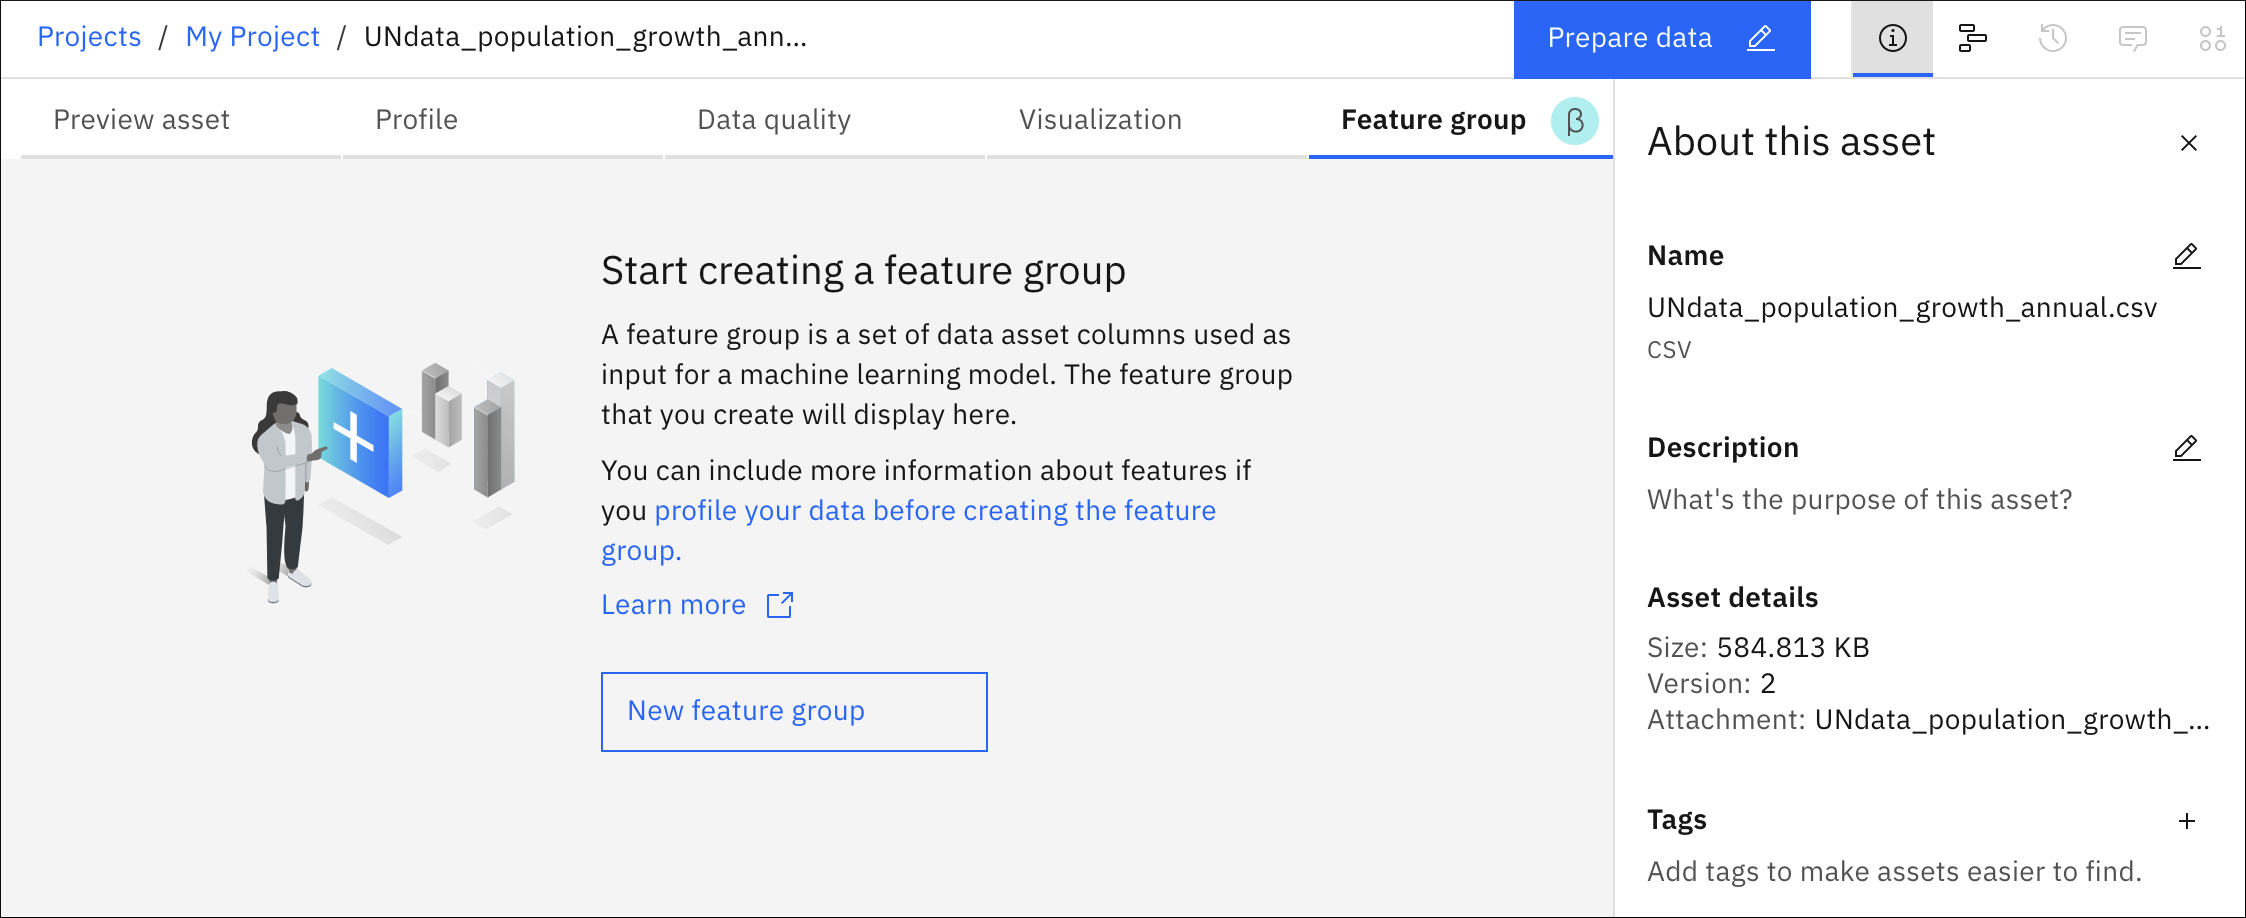
Task: Close the About this asset panel
Action: pyautogui.click(x=2188, y=143)
